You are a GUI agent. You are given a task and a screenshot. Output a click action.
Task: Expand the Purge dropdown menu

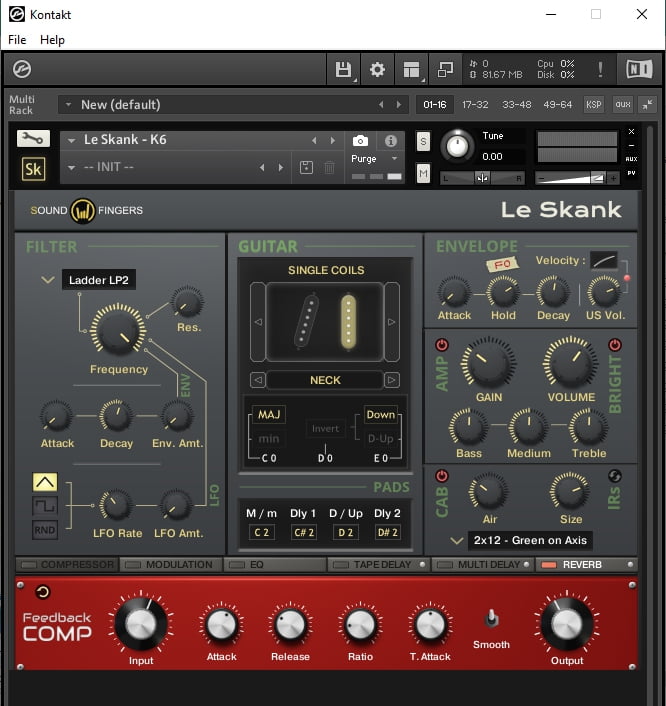click(x=374, y=159)
